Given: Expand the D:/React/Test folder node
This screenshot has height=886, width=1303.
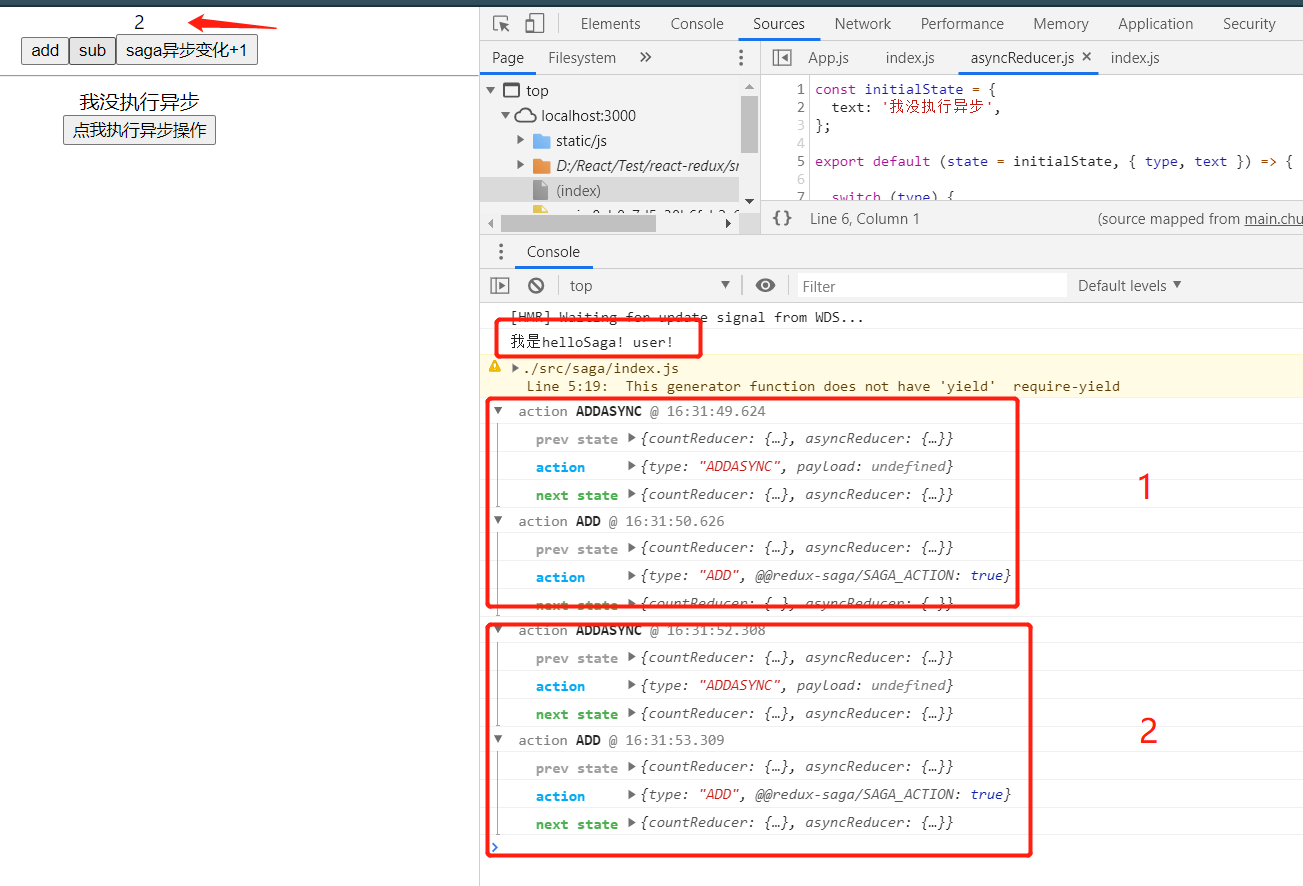Looking at the screenshot, I should (521, 165).
